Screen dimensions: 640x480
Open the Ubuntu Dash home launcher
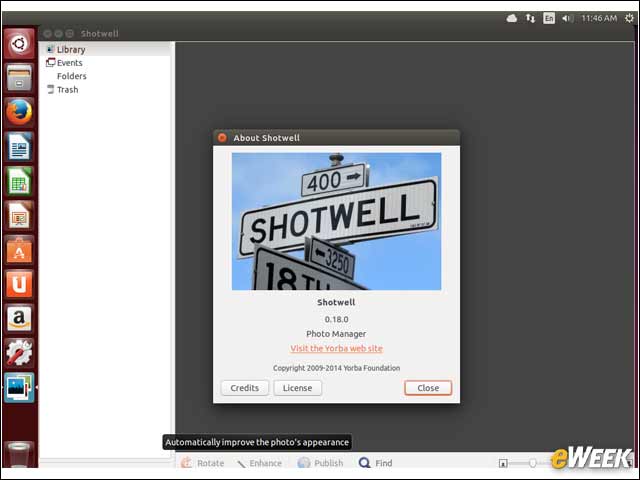click(19, 44)
